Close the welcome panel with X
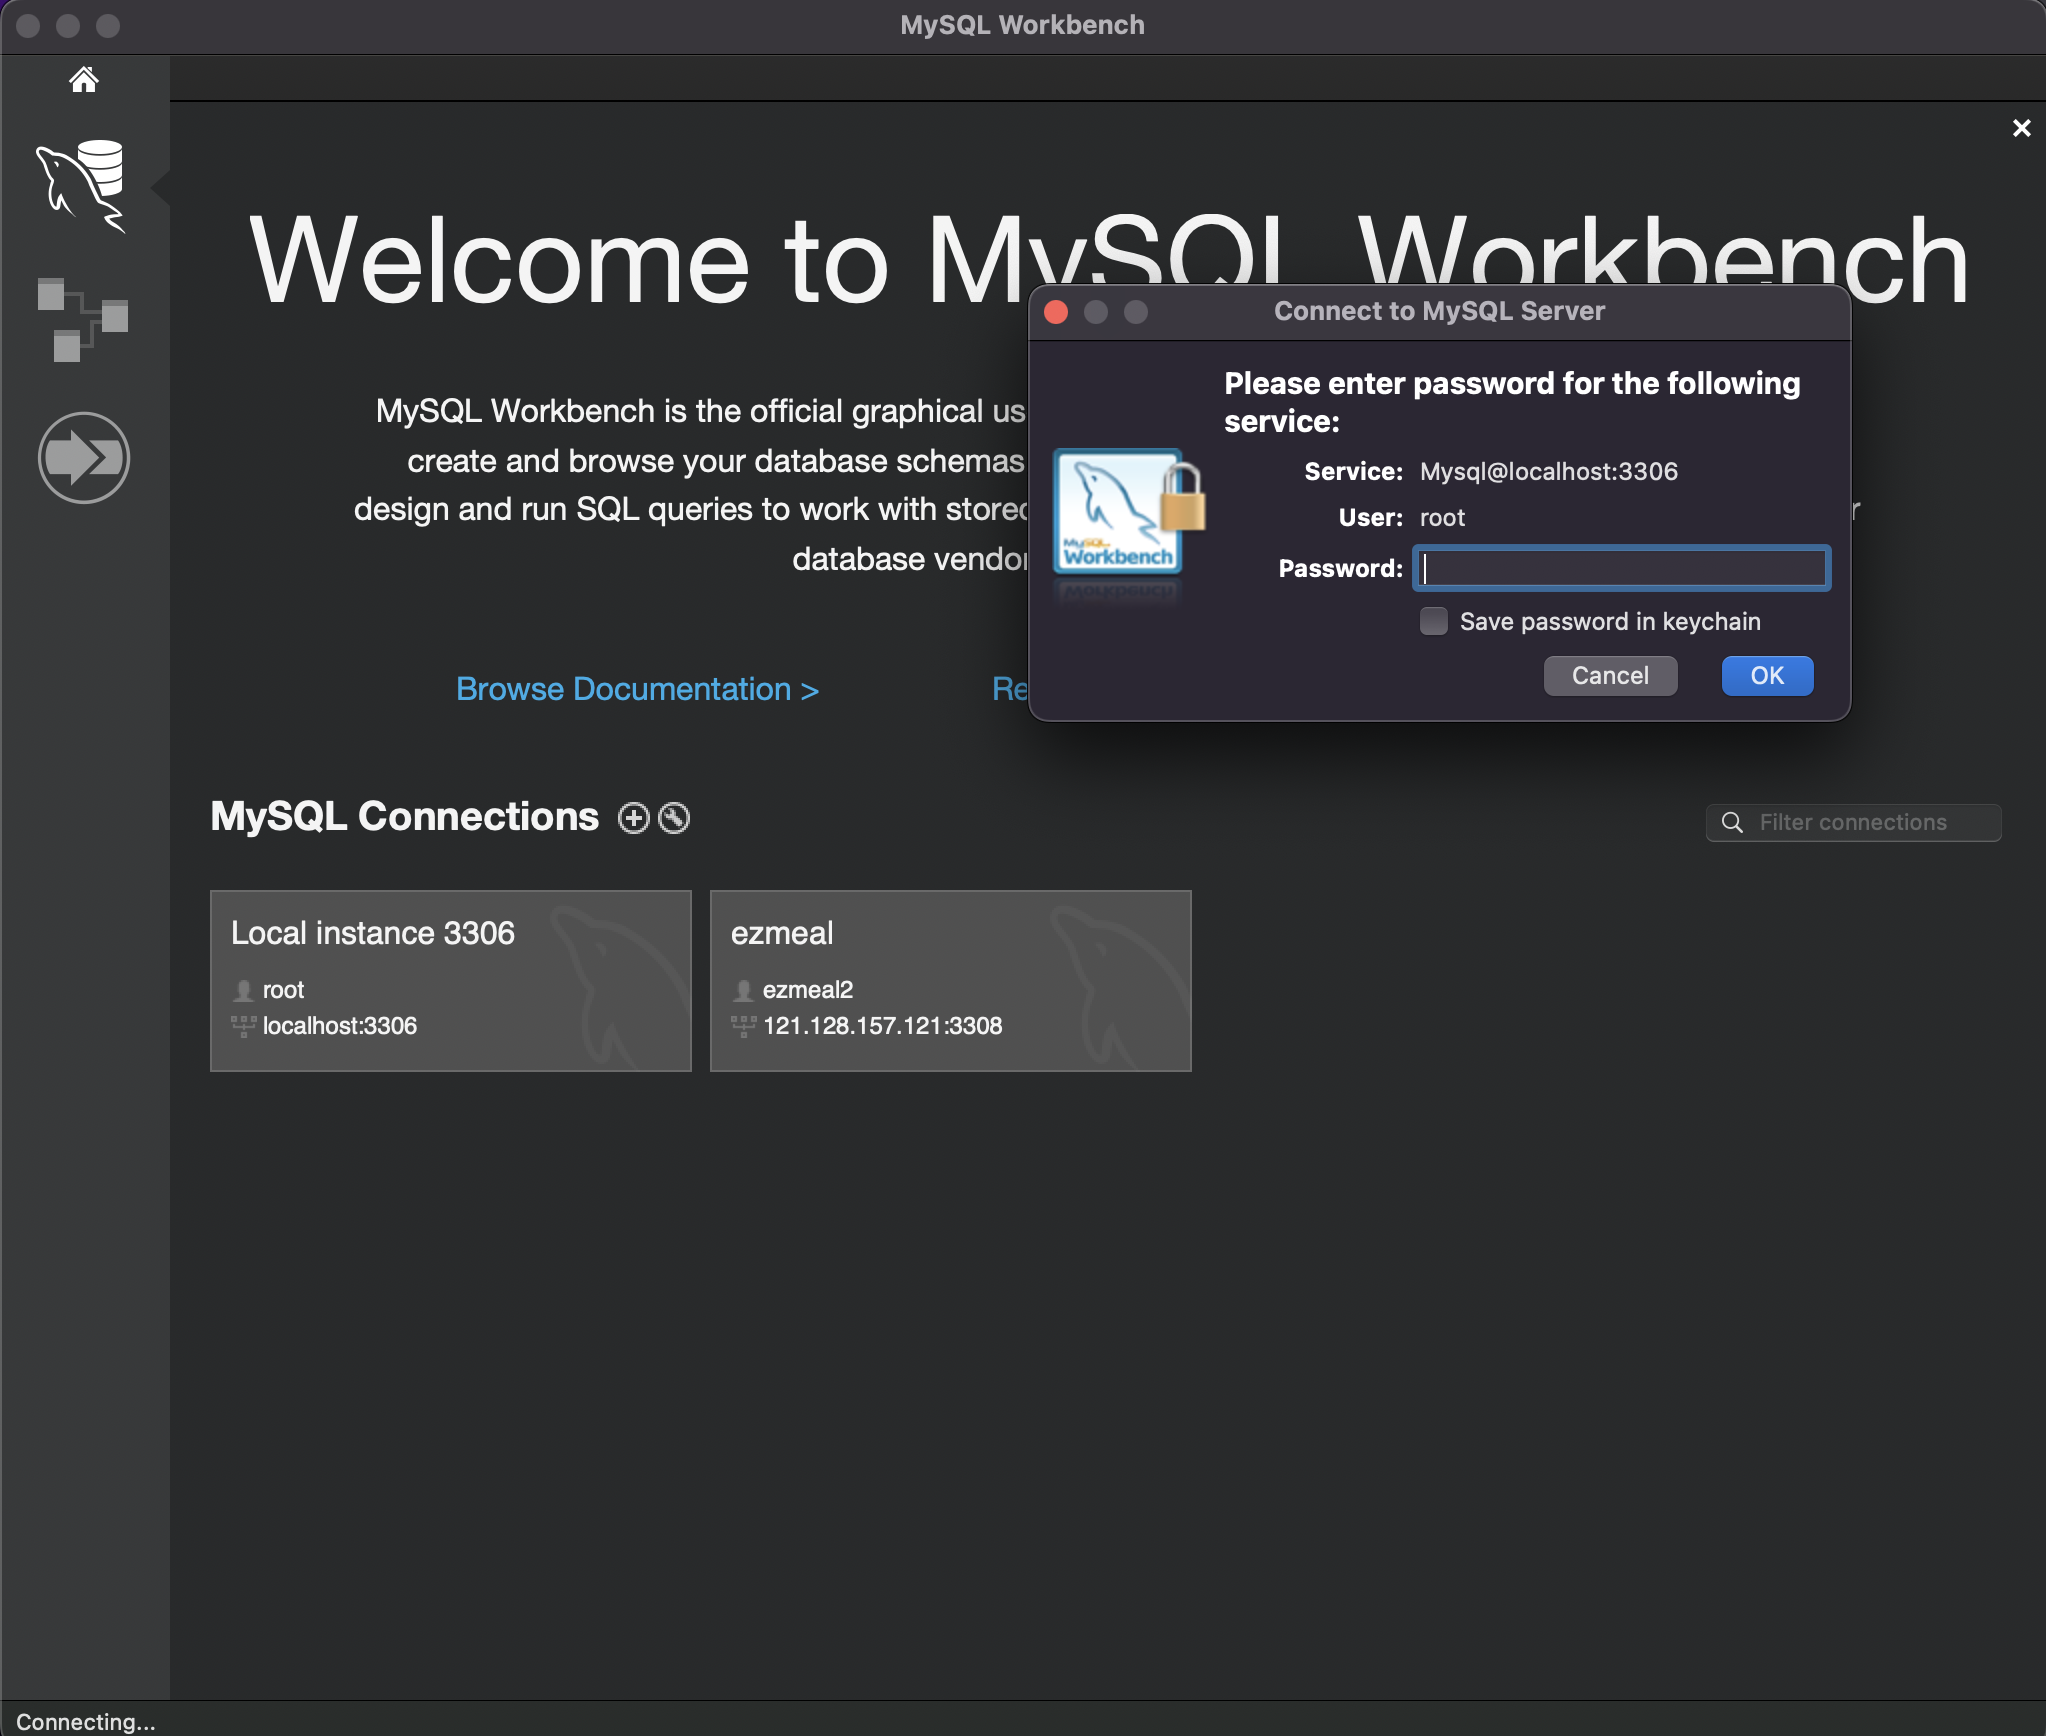The height and width of the screenshot is (1736, 2046). 2021,128
